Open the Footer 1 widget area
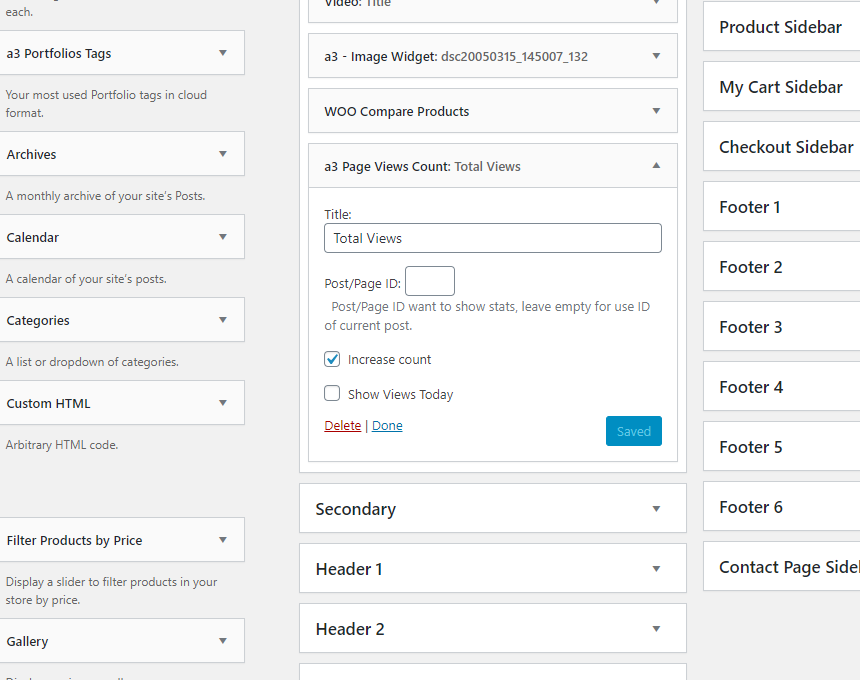The image size is (860, 680). point(782,207)
